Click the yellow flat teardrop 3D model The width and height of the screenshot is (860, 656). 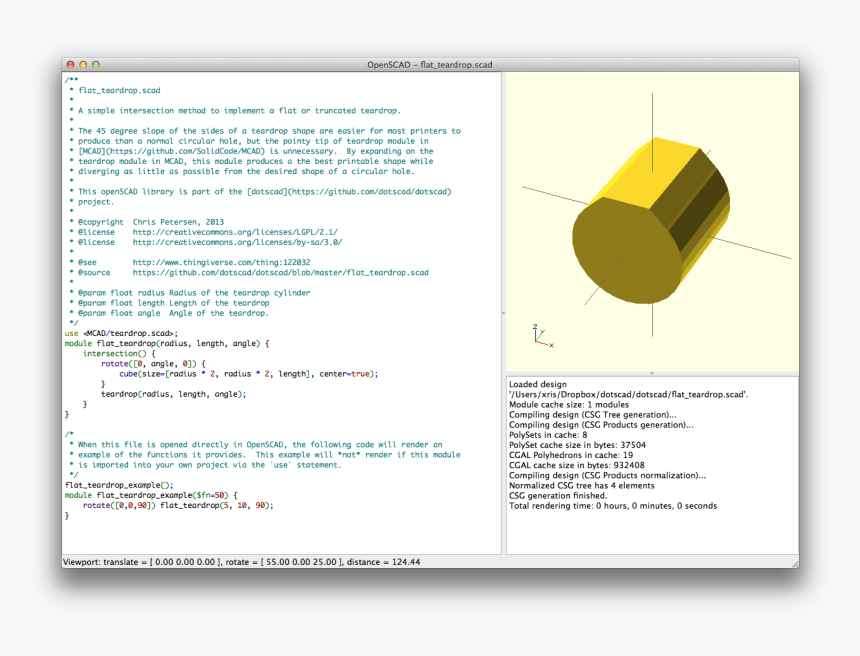click(651, 220)
